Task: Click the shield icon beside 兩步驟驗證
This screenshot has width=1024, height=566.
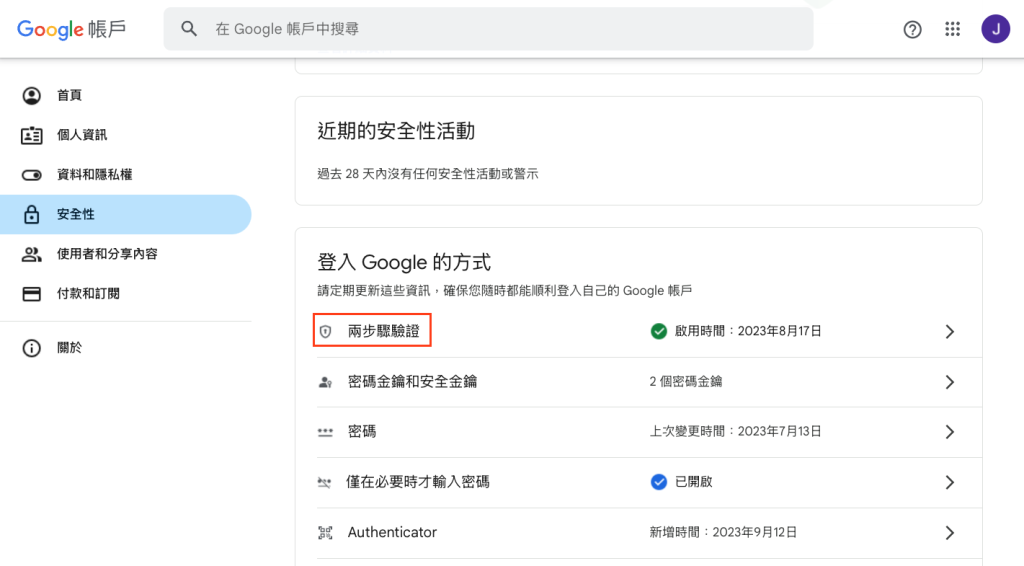Action: [325, 332]
